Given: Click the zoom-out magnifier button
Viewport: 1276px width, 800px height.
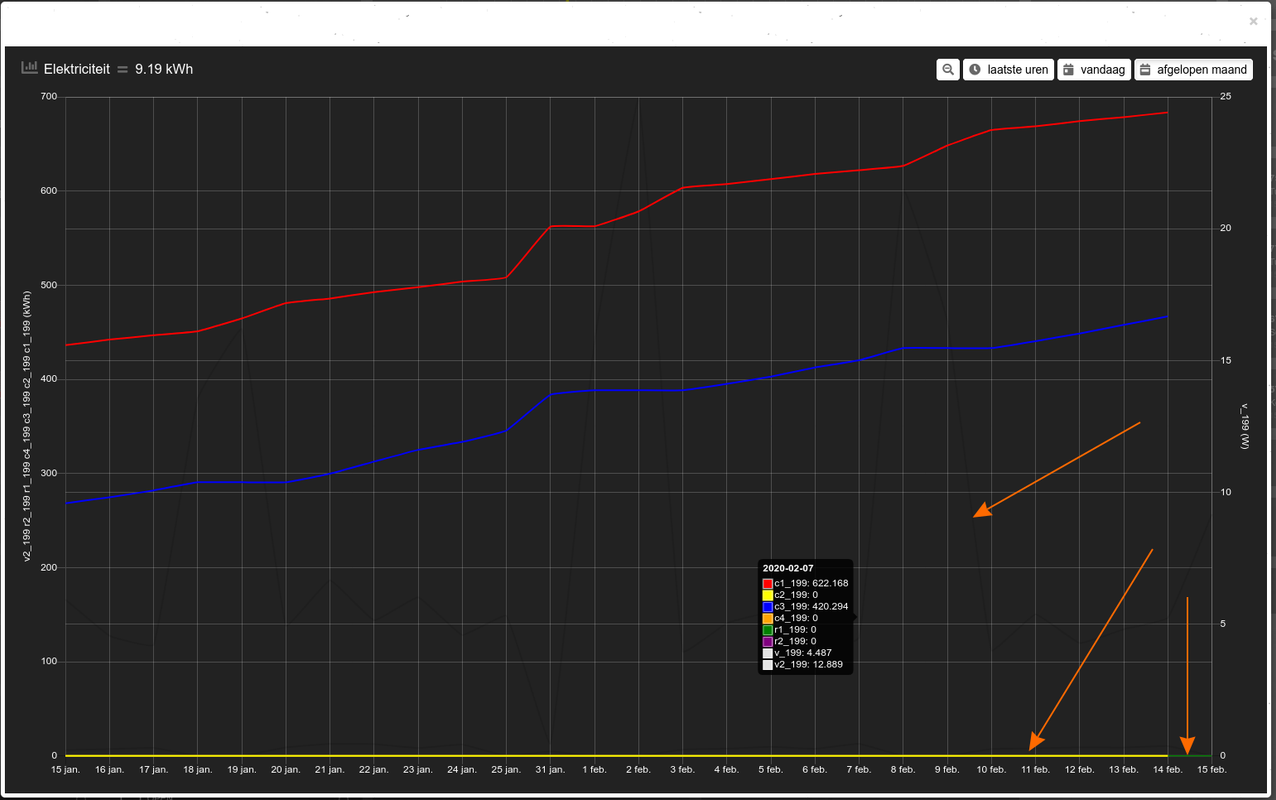Looking at the screenshot, I should coord(948,70).
